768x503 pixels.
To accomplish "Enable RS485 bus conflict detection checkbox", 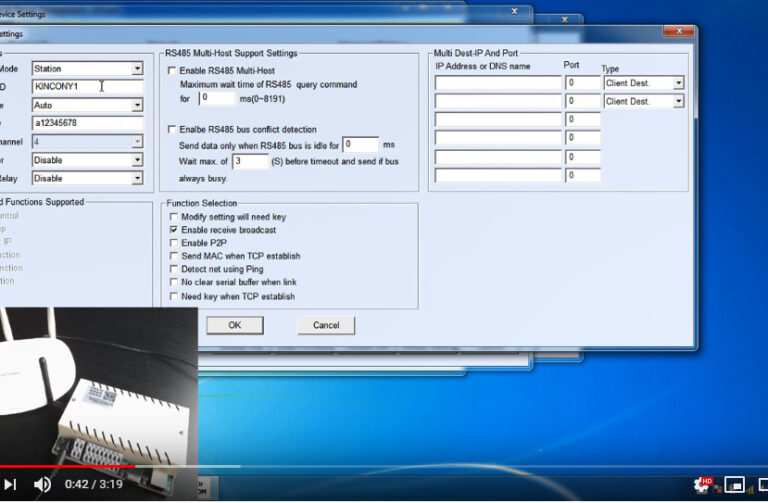I will point(172,129).
